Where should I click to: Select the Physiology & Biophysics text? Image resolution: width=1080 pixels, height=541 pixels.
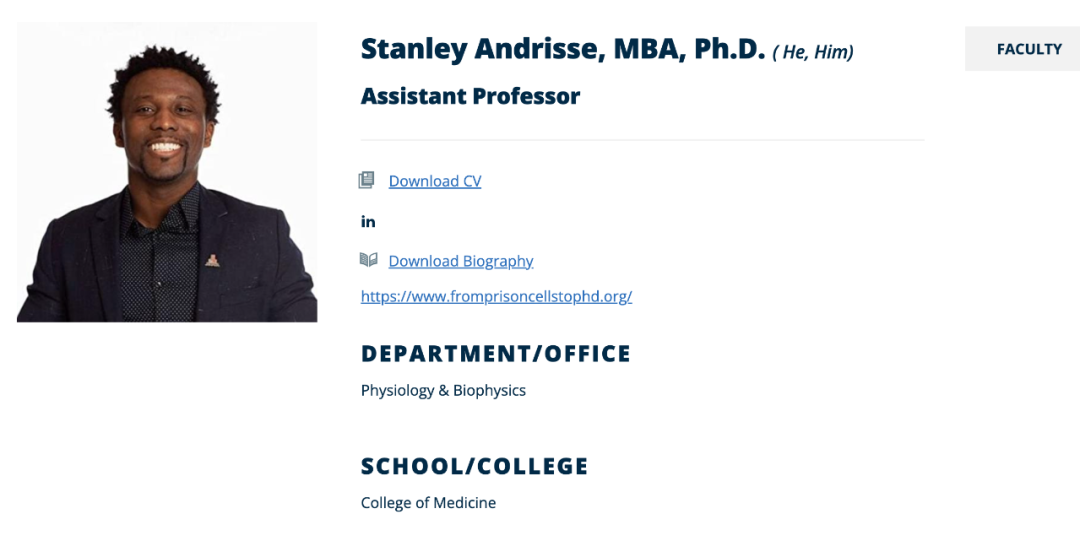(x=443, y=390)
